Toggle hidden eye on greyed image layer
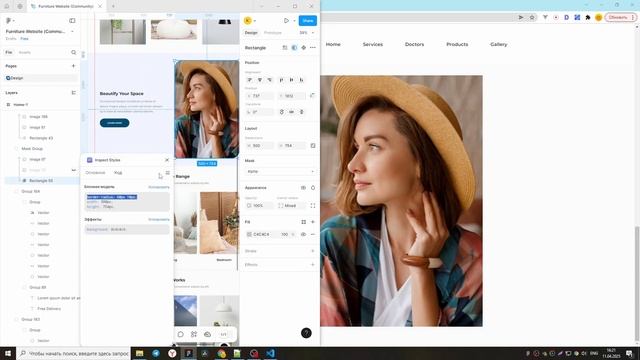 point(74,170)
